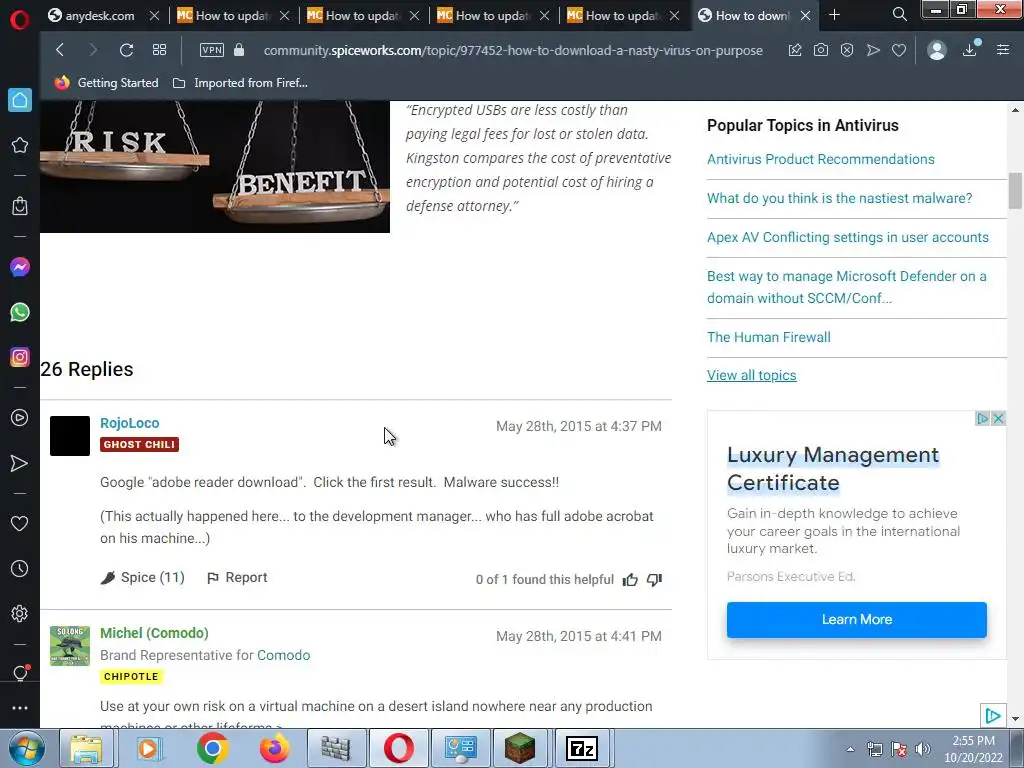Screen dimensions: 1024x768
Task: Add page to bookmarks with heart icon
Action: tap(899, 50)
